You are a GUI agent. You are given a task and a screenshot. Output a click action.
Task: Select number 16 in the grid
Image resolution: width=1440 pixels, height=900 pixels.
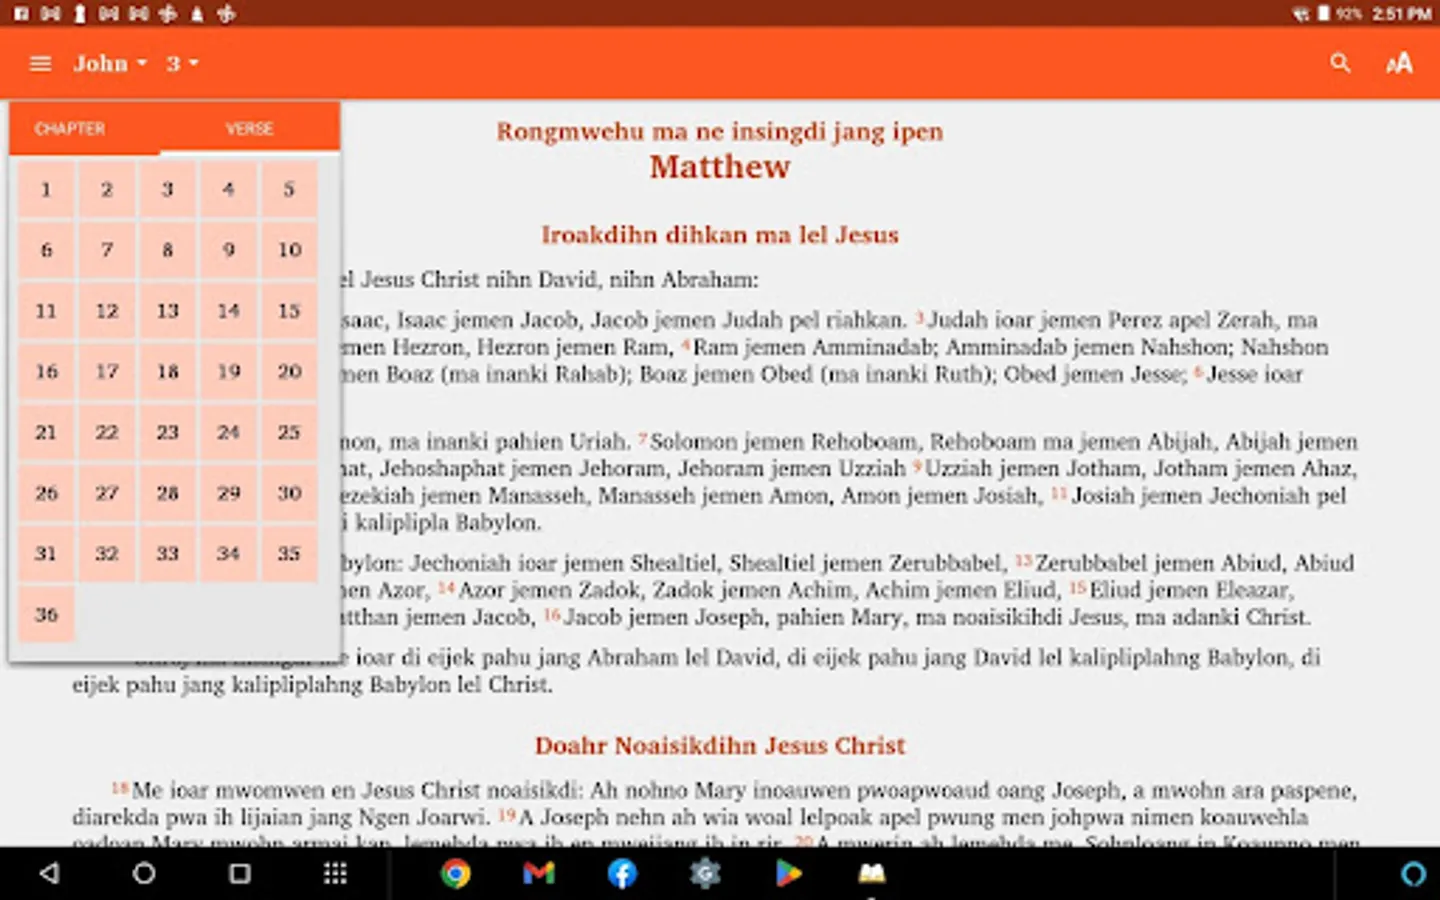(x=46, y=372)
